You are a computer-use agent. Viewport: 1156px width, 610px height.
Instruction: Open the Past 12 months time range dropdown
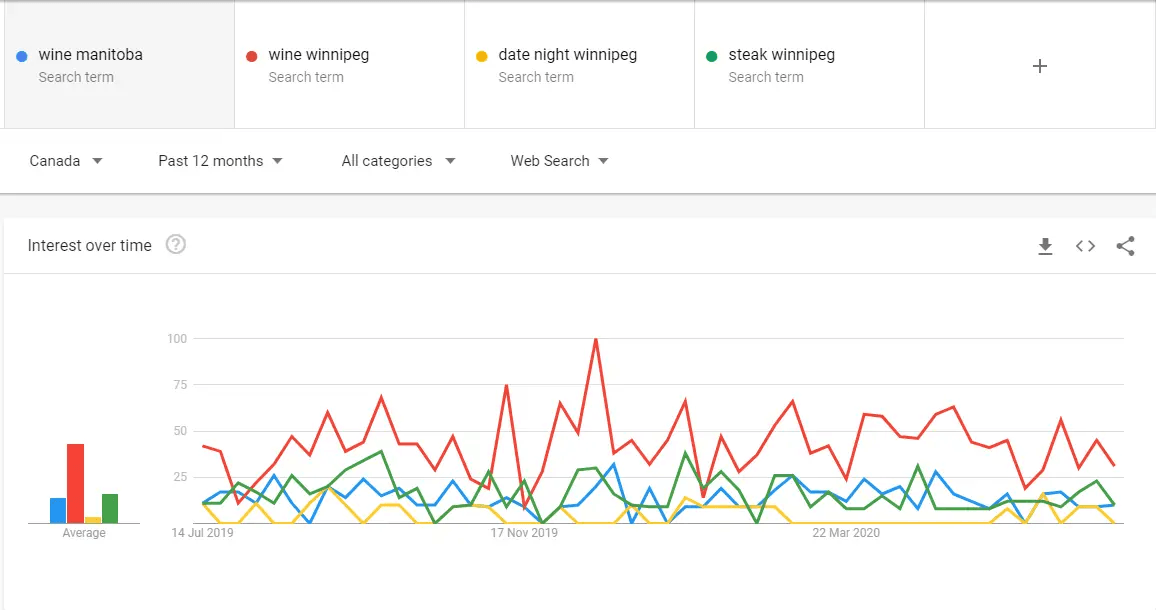point(220,161)
